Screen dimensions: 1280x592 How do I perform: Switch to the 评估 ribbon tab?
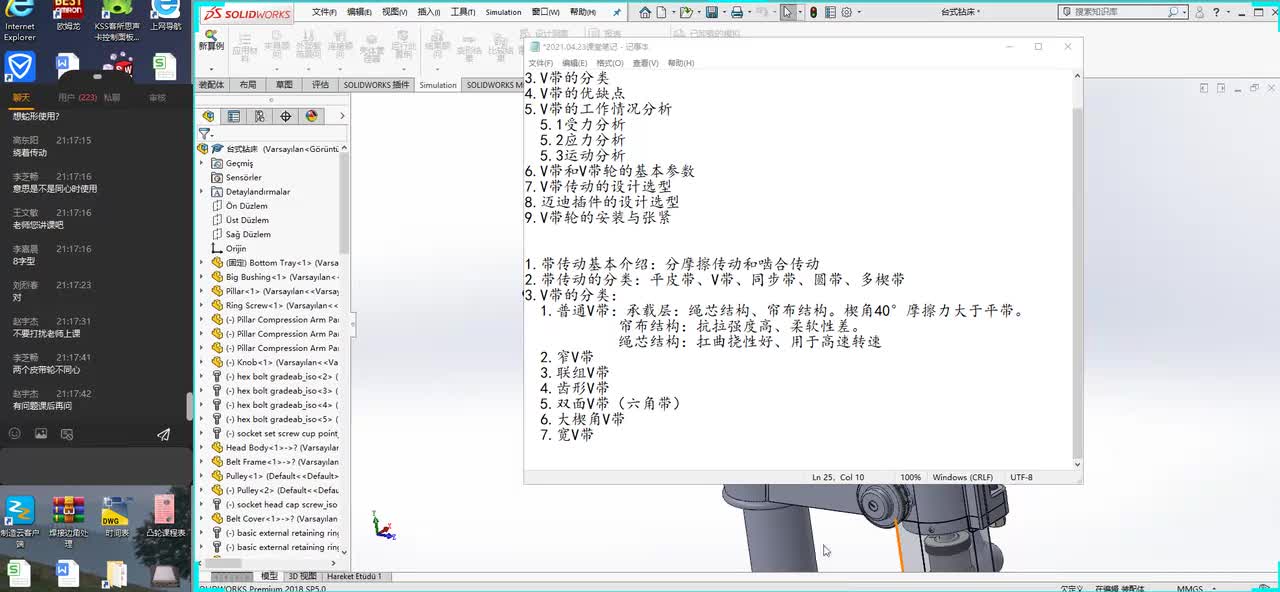pyautogui.click(x=320, y=85)
